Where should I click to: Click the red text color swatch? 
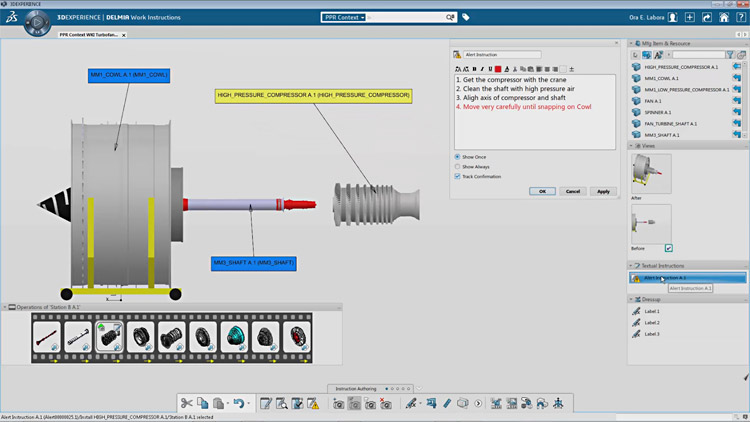498,69
